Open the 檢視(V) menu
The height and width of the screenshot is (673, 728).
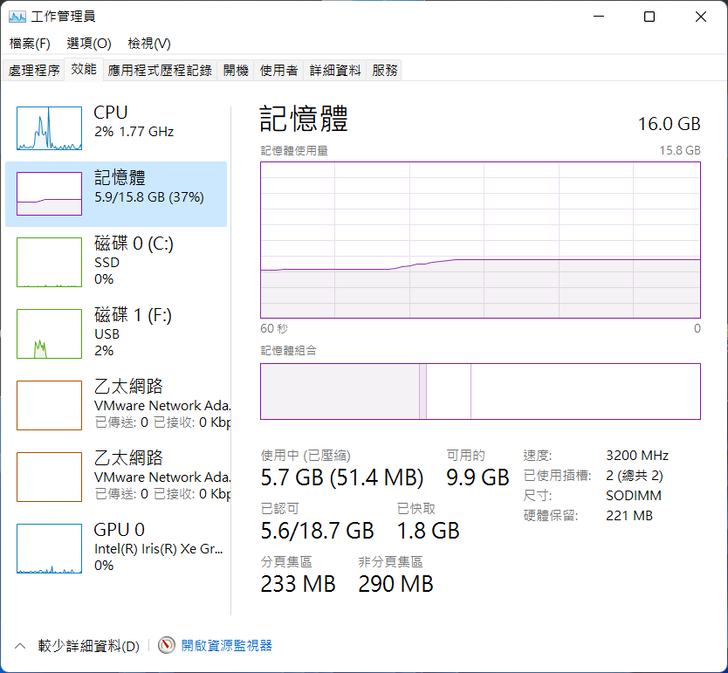pyautogui.click(x=149, y=43)
